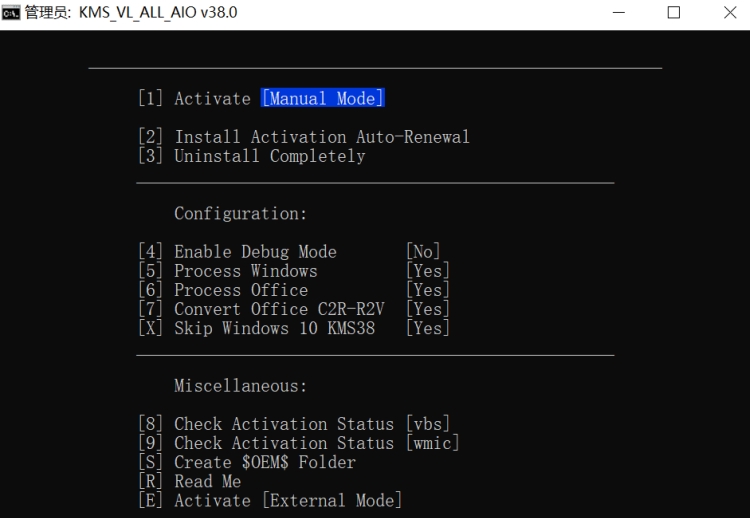Click the highlighted [Manual Mode] text
The height and width of the screenshot is (518, 750).
pos(323,99)
